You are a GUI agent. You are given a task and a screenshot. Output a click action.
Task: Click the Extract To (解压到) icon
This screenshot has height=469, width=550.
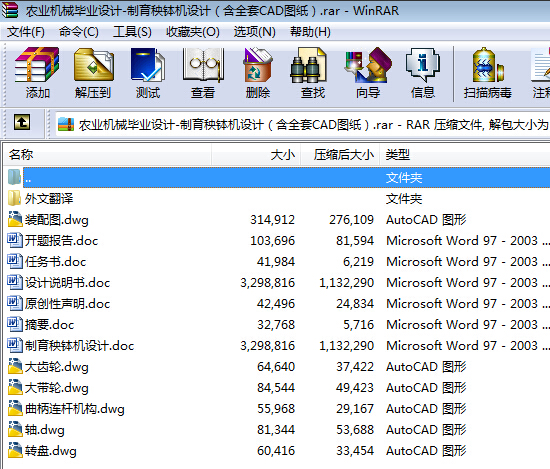pos(93,66)
